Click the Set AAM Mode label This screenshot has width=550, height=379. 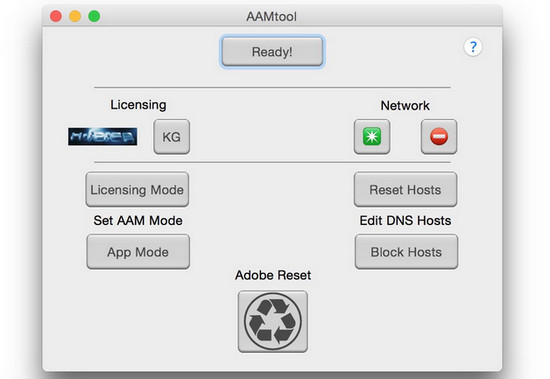coord(138,221)
